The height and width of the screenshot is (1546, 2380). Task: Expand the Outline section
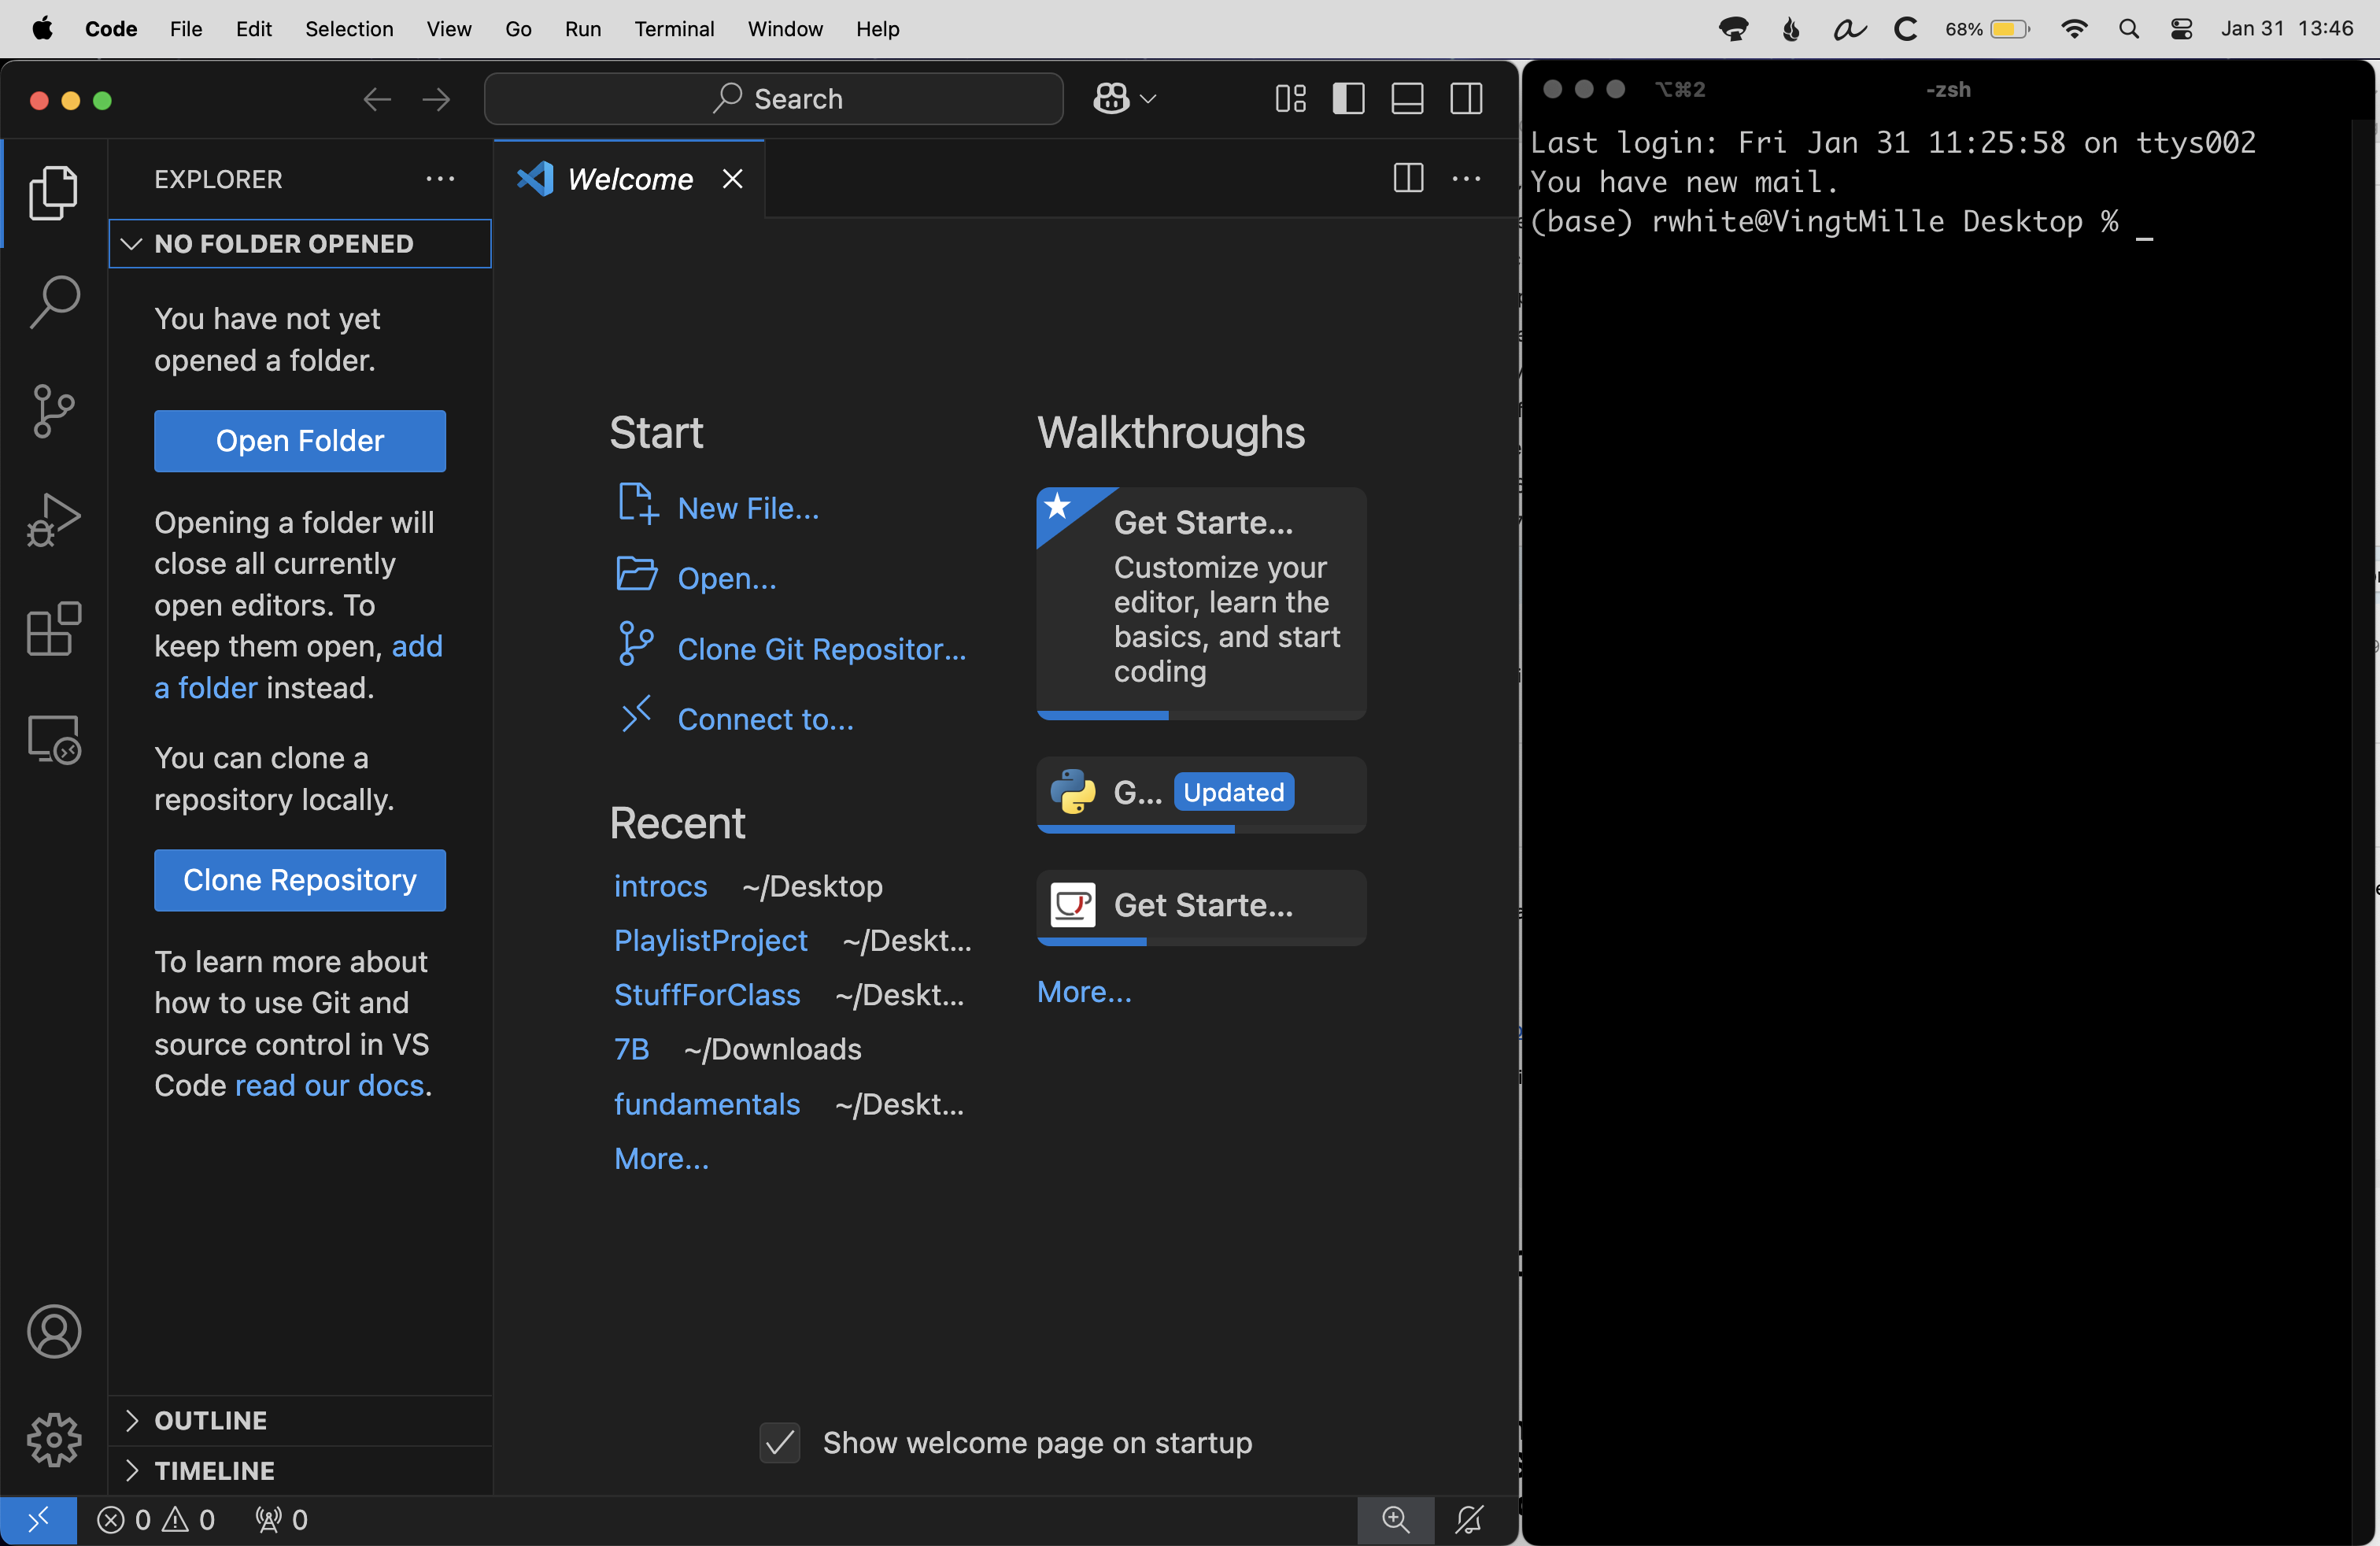[x=299, y=1420]
